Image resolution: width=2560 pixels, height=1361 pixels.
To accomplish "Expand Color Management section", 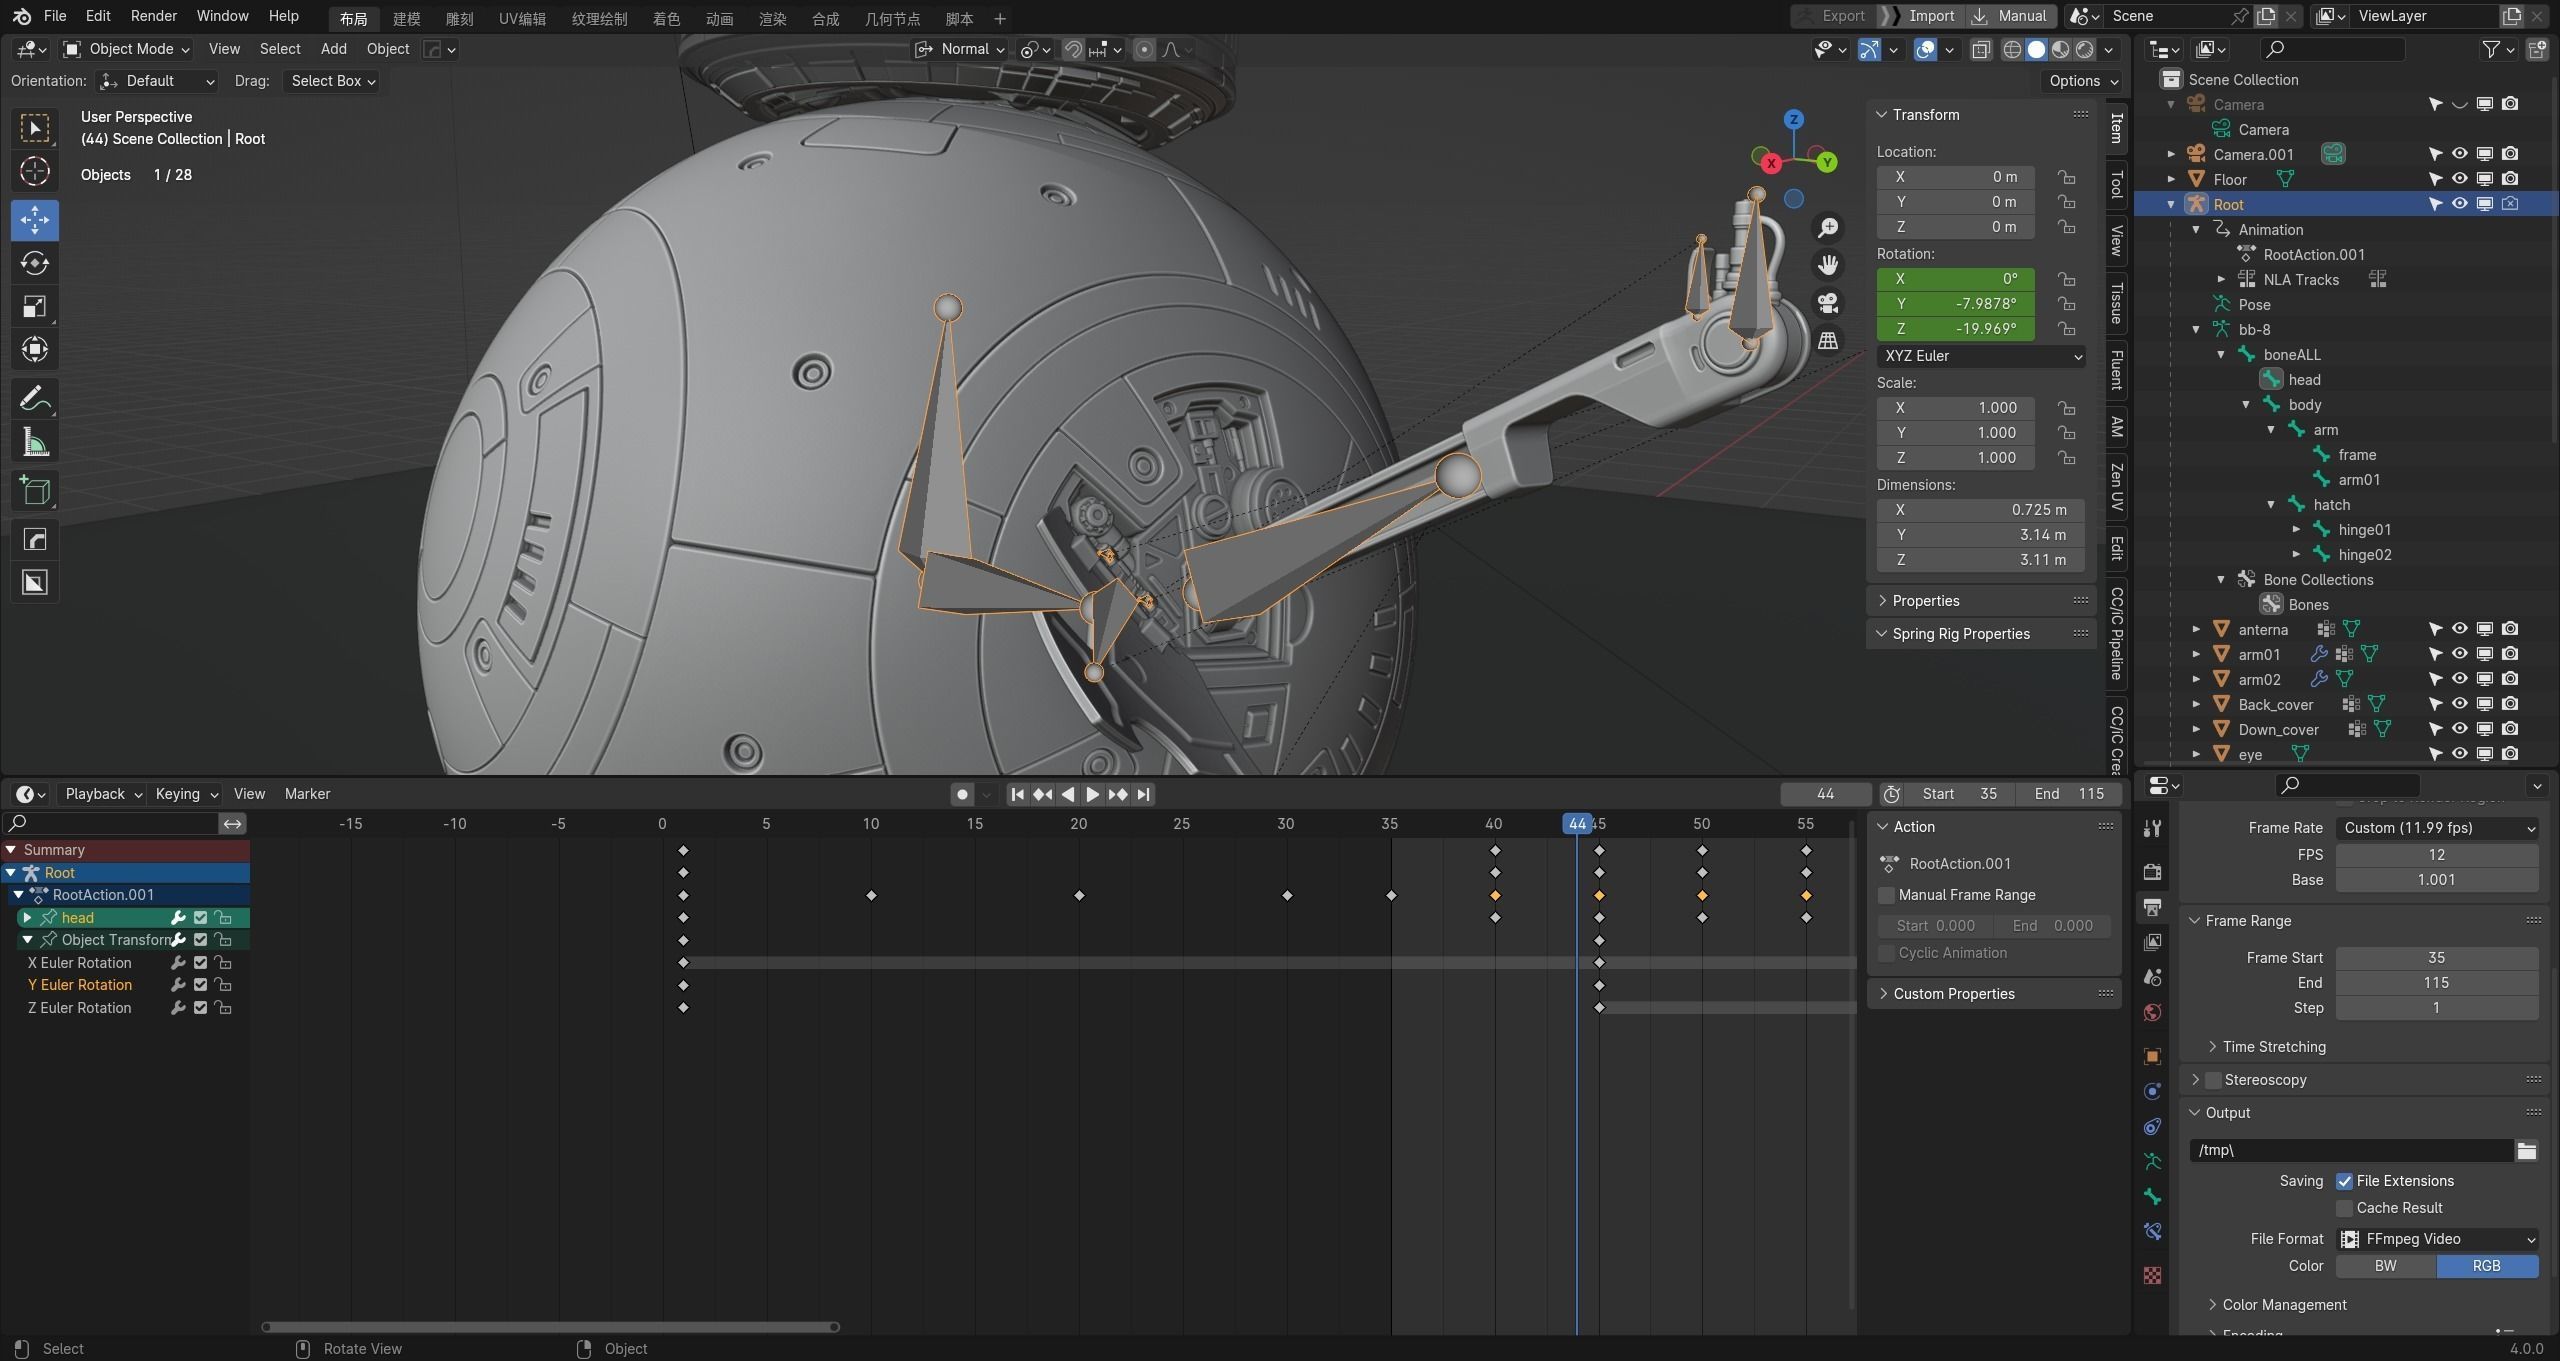I will tap(2283, 1305).
